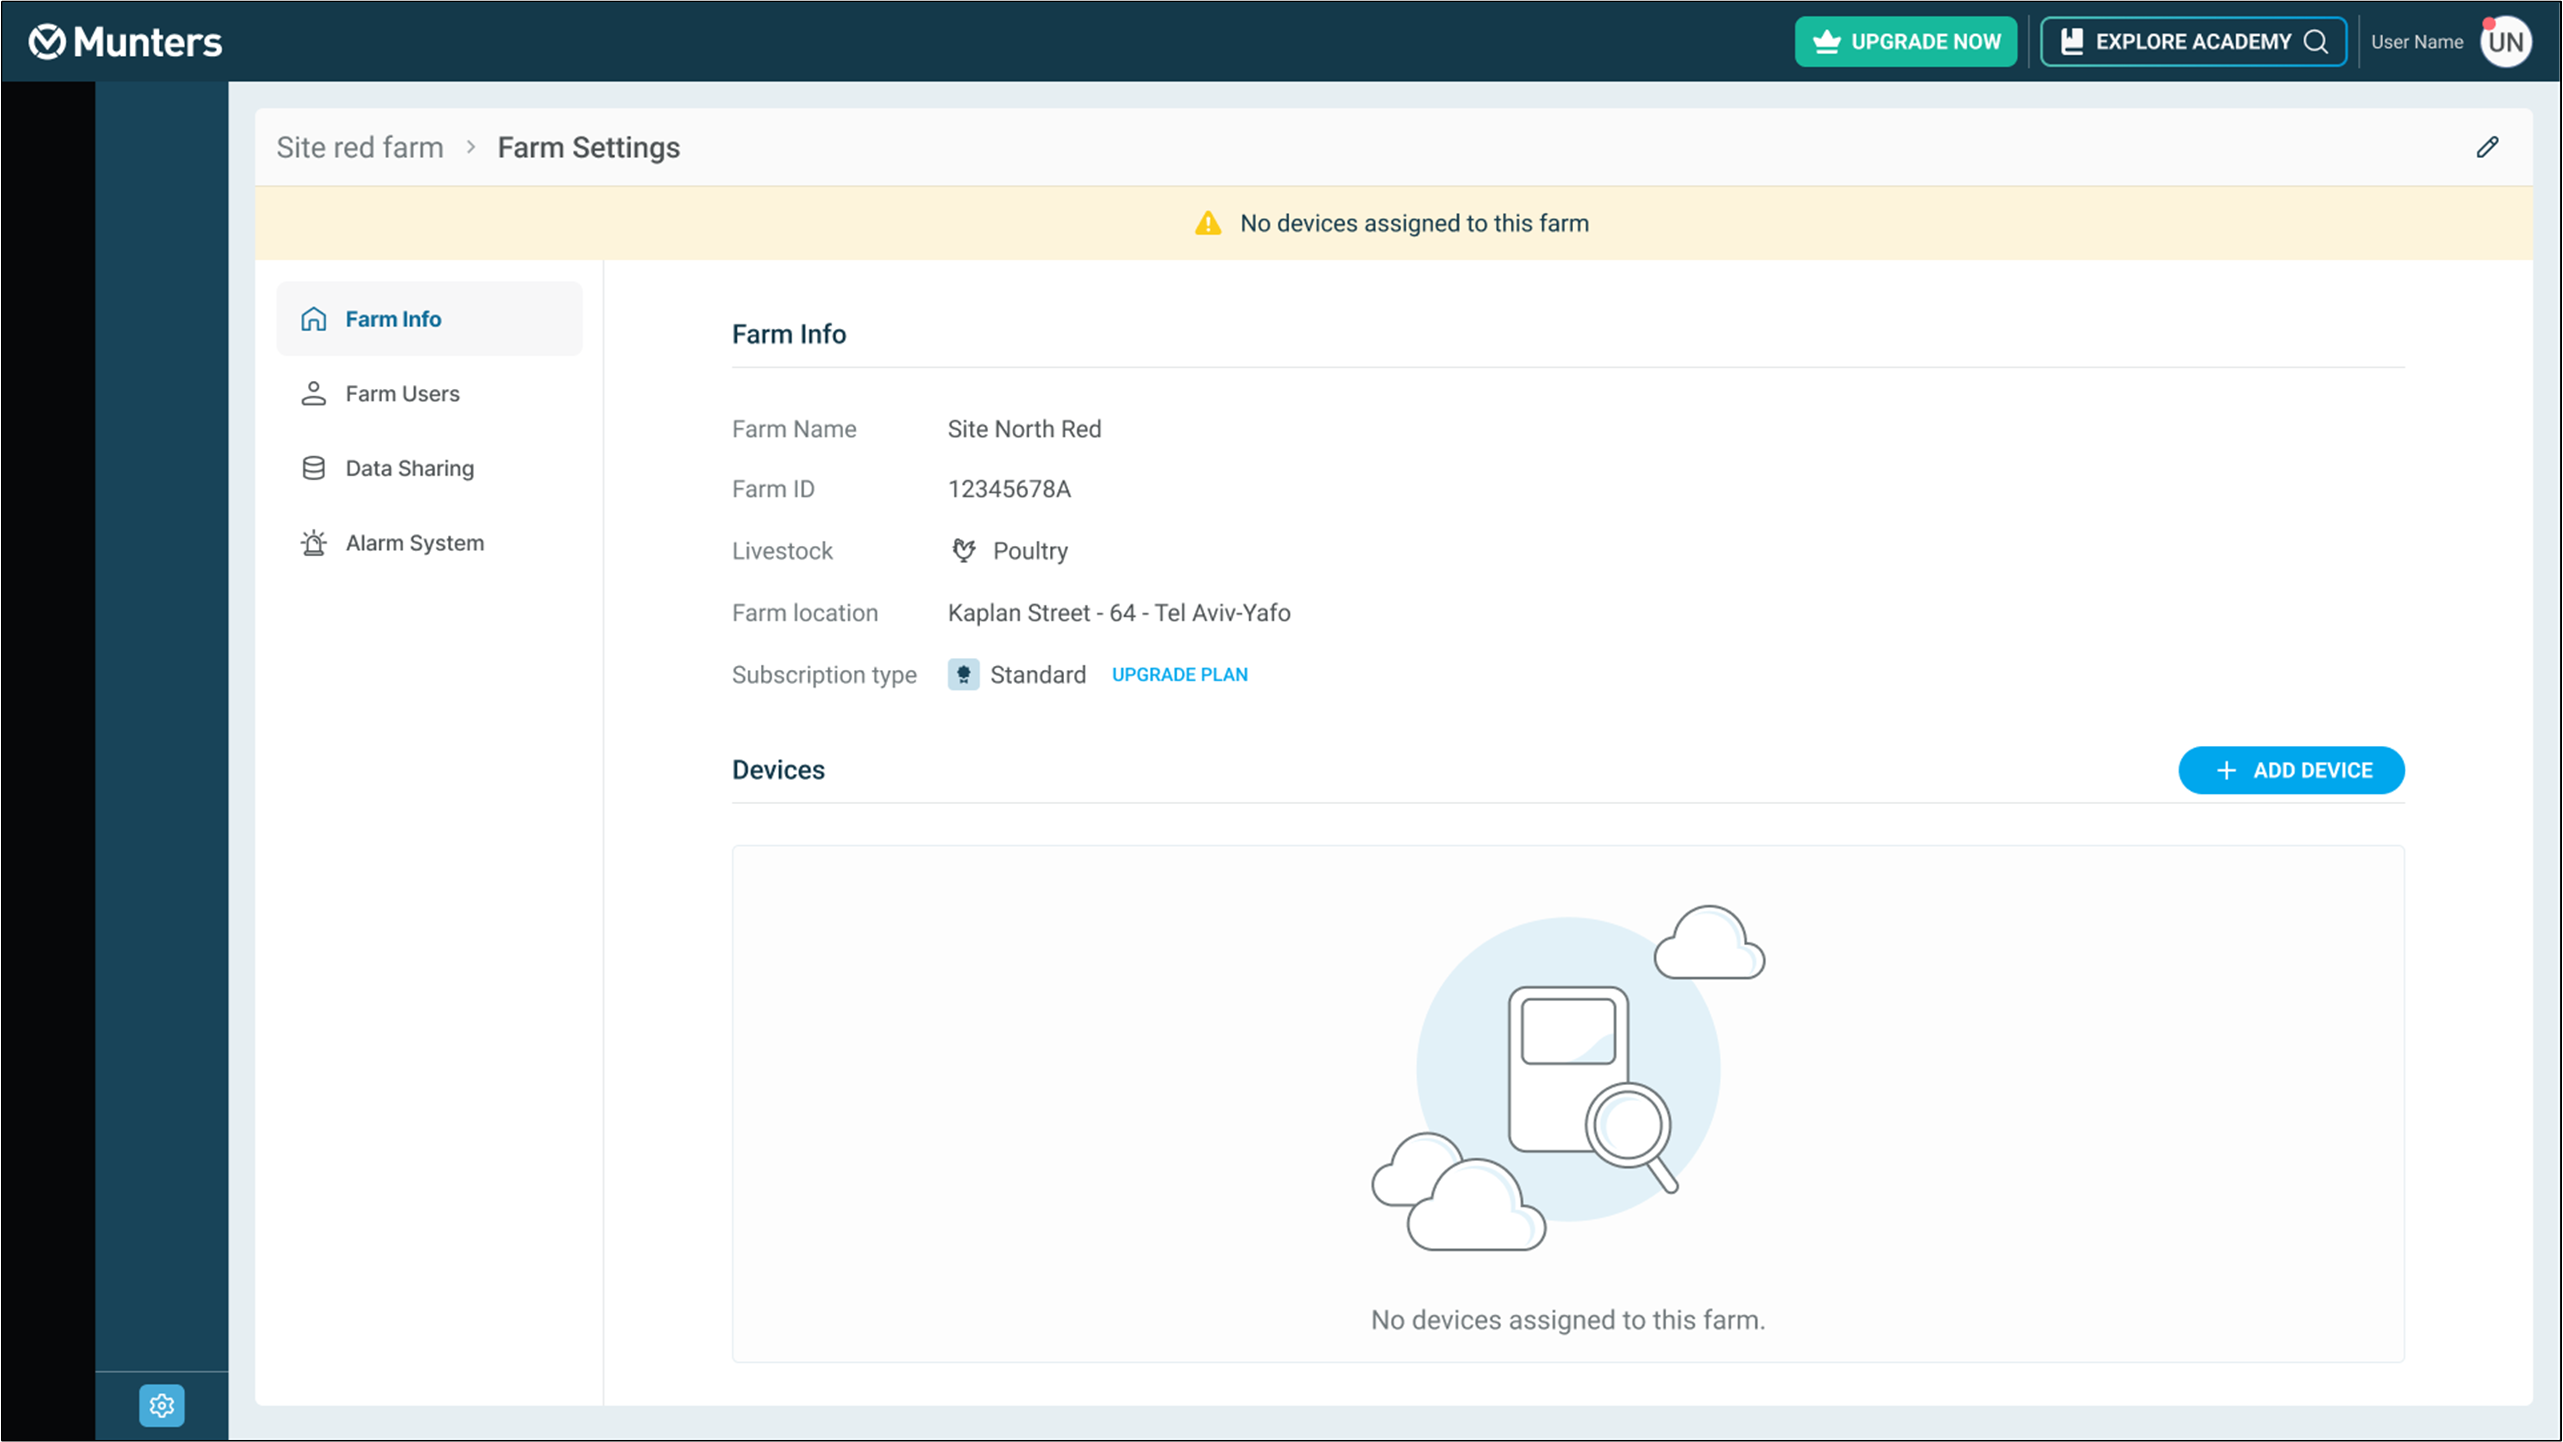Click the Alarm System siren icon
Image resolution: width=2563 pixels, height=1442 pixels.
(x=314, y=543)
